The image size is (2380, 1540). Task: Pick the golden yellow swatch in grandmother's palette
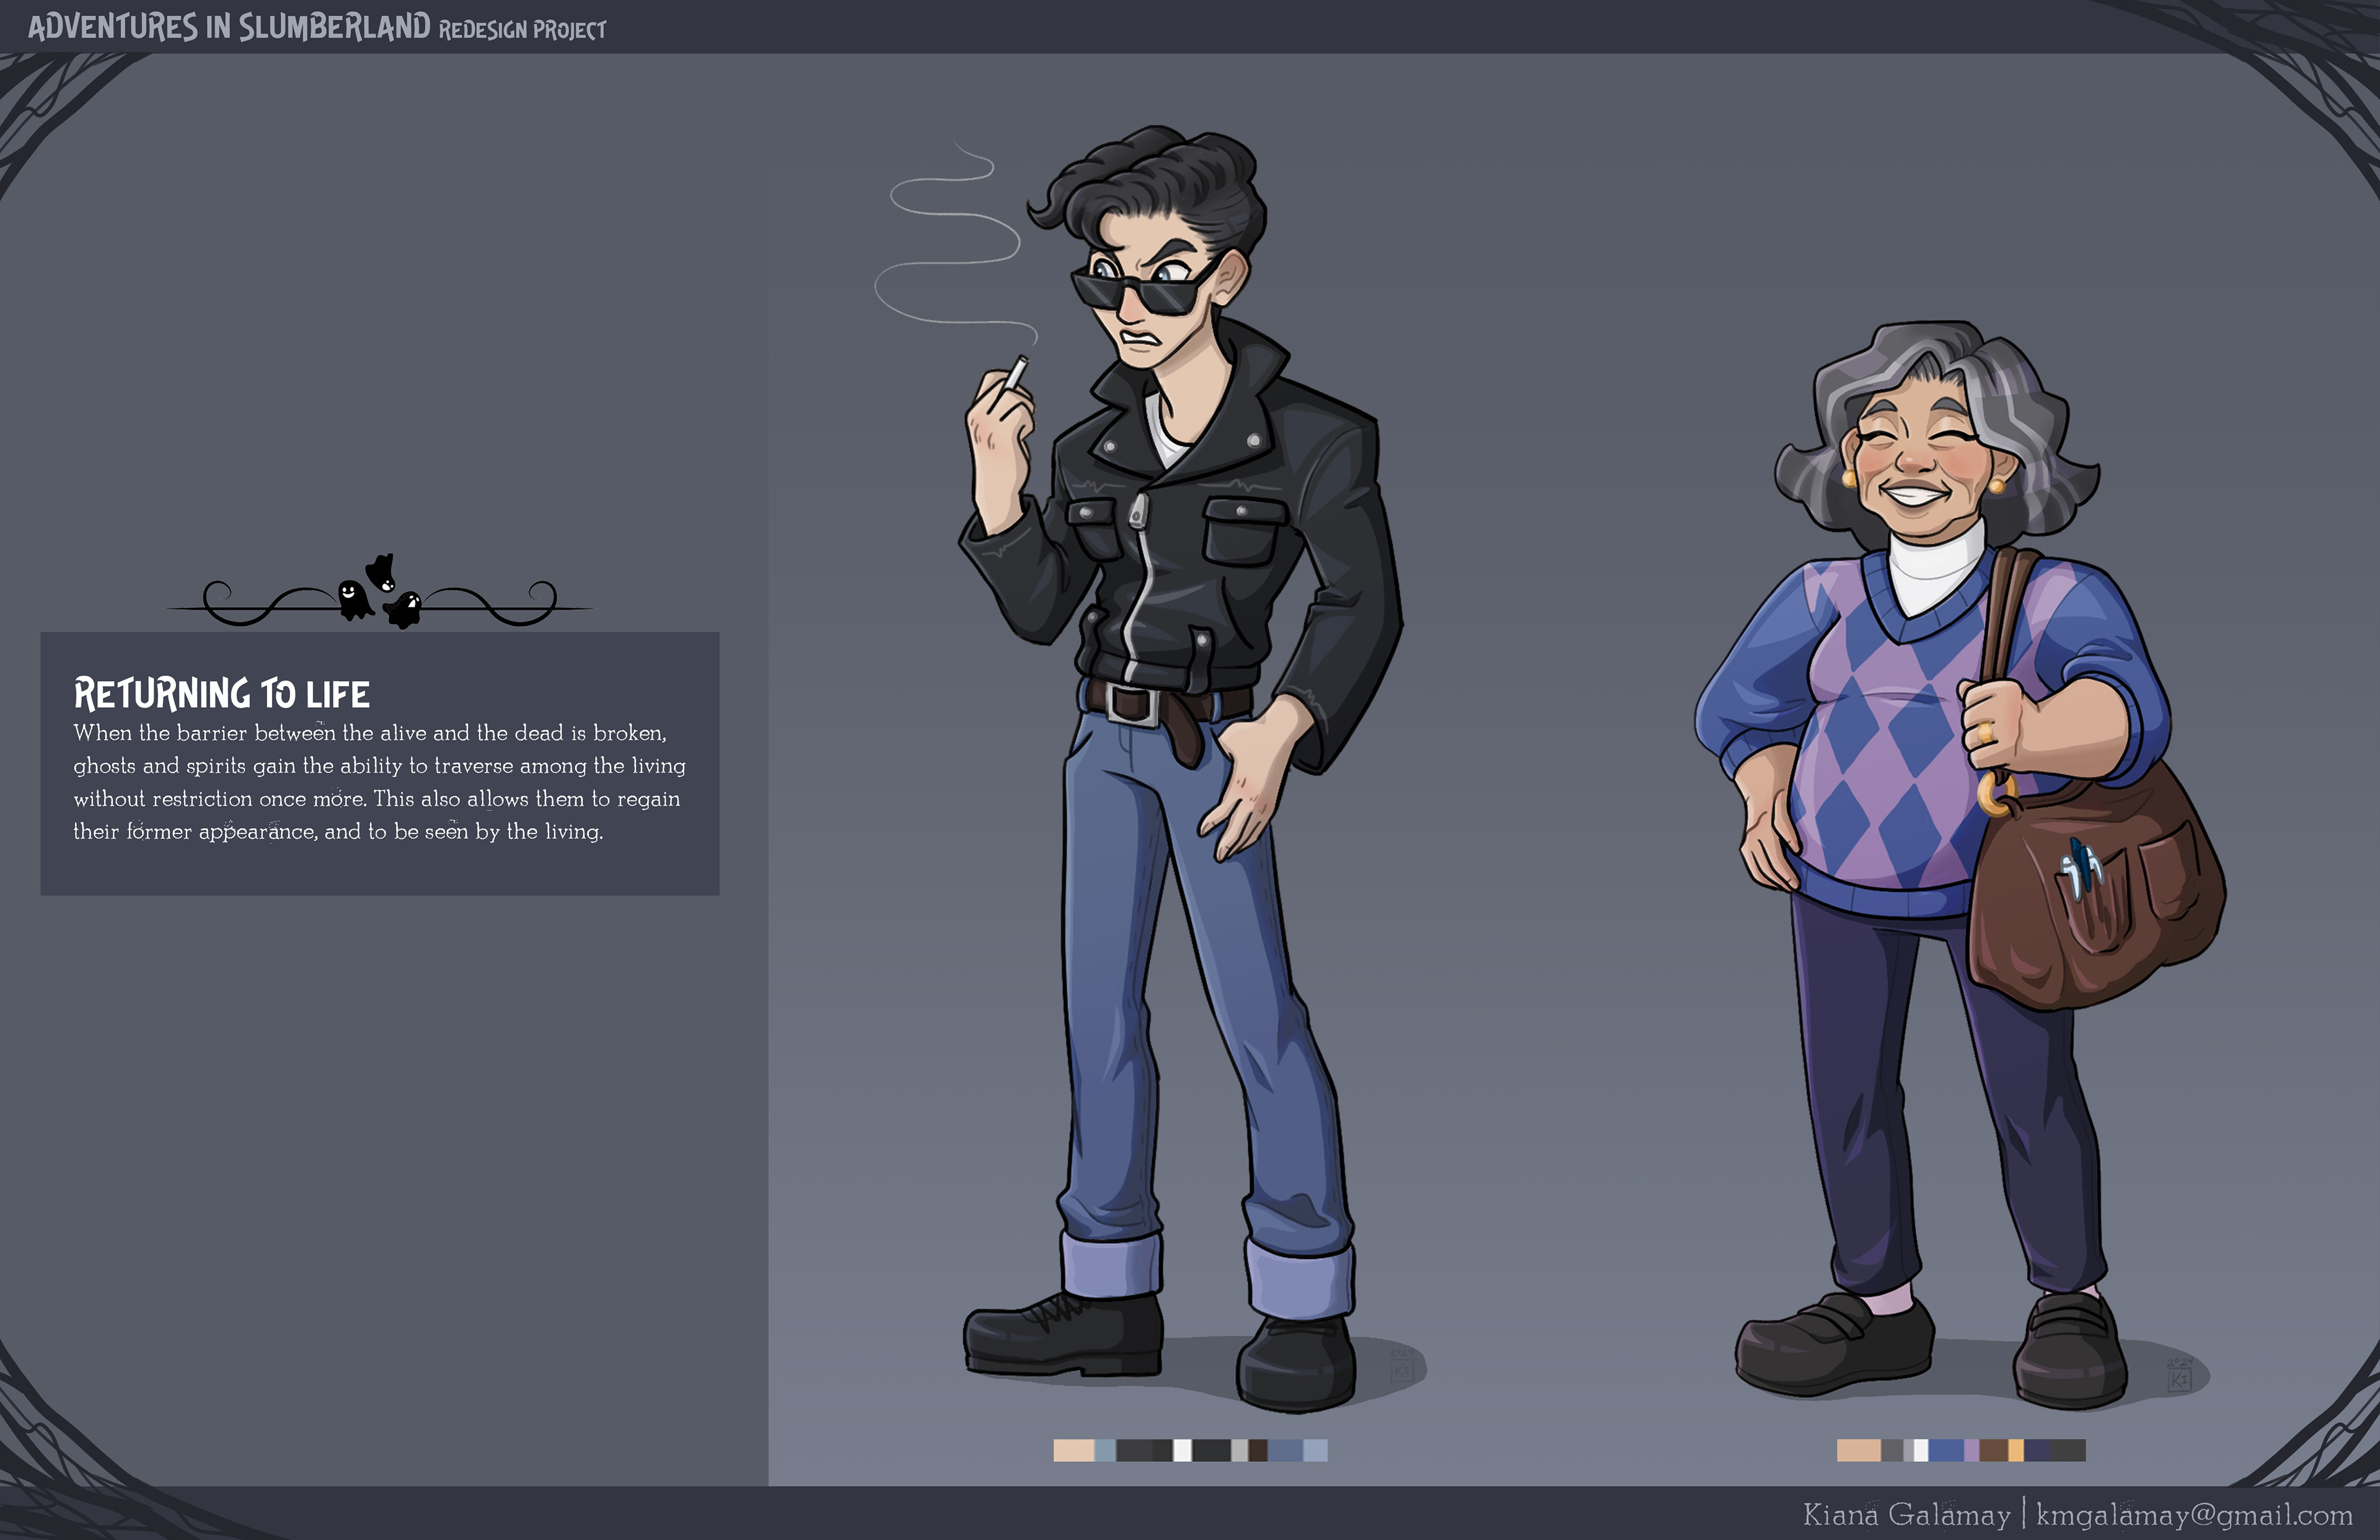tap(2016, 1450)
